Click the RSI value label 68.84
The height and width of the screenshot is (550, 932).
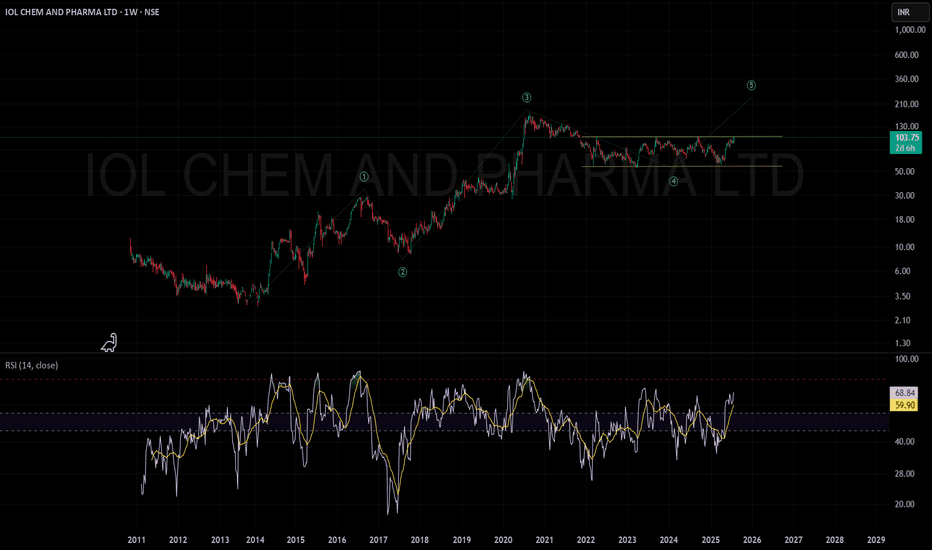(x=904, y=392)
